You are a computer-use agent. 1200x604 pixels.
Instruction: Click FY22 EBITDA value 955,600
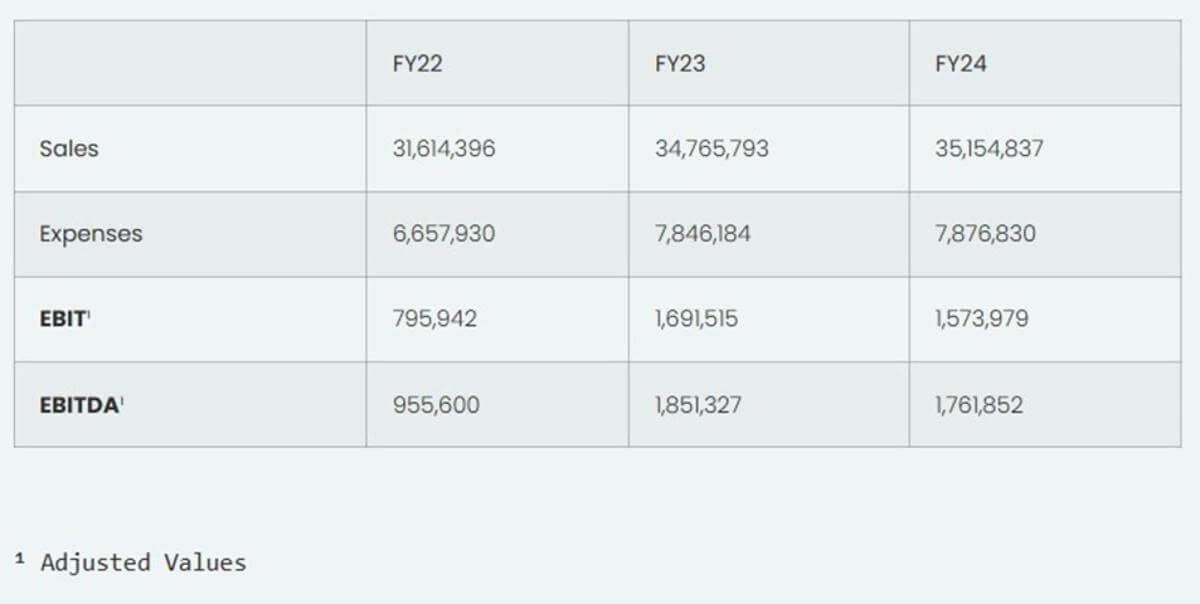tap(436, 405)
